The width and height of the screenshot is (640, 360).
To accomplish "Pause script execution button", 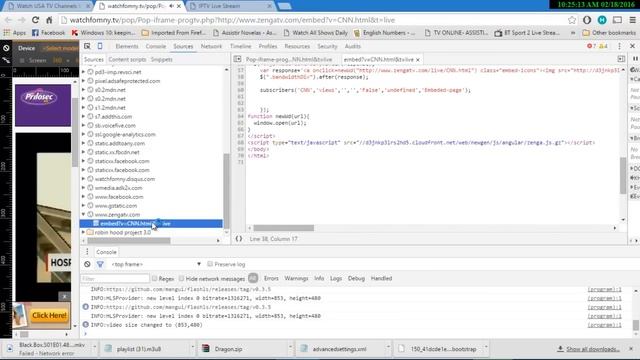I will (x=635, y=59).
